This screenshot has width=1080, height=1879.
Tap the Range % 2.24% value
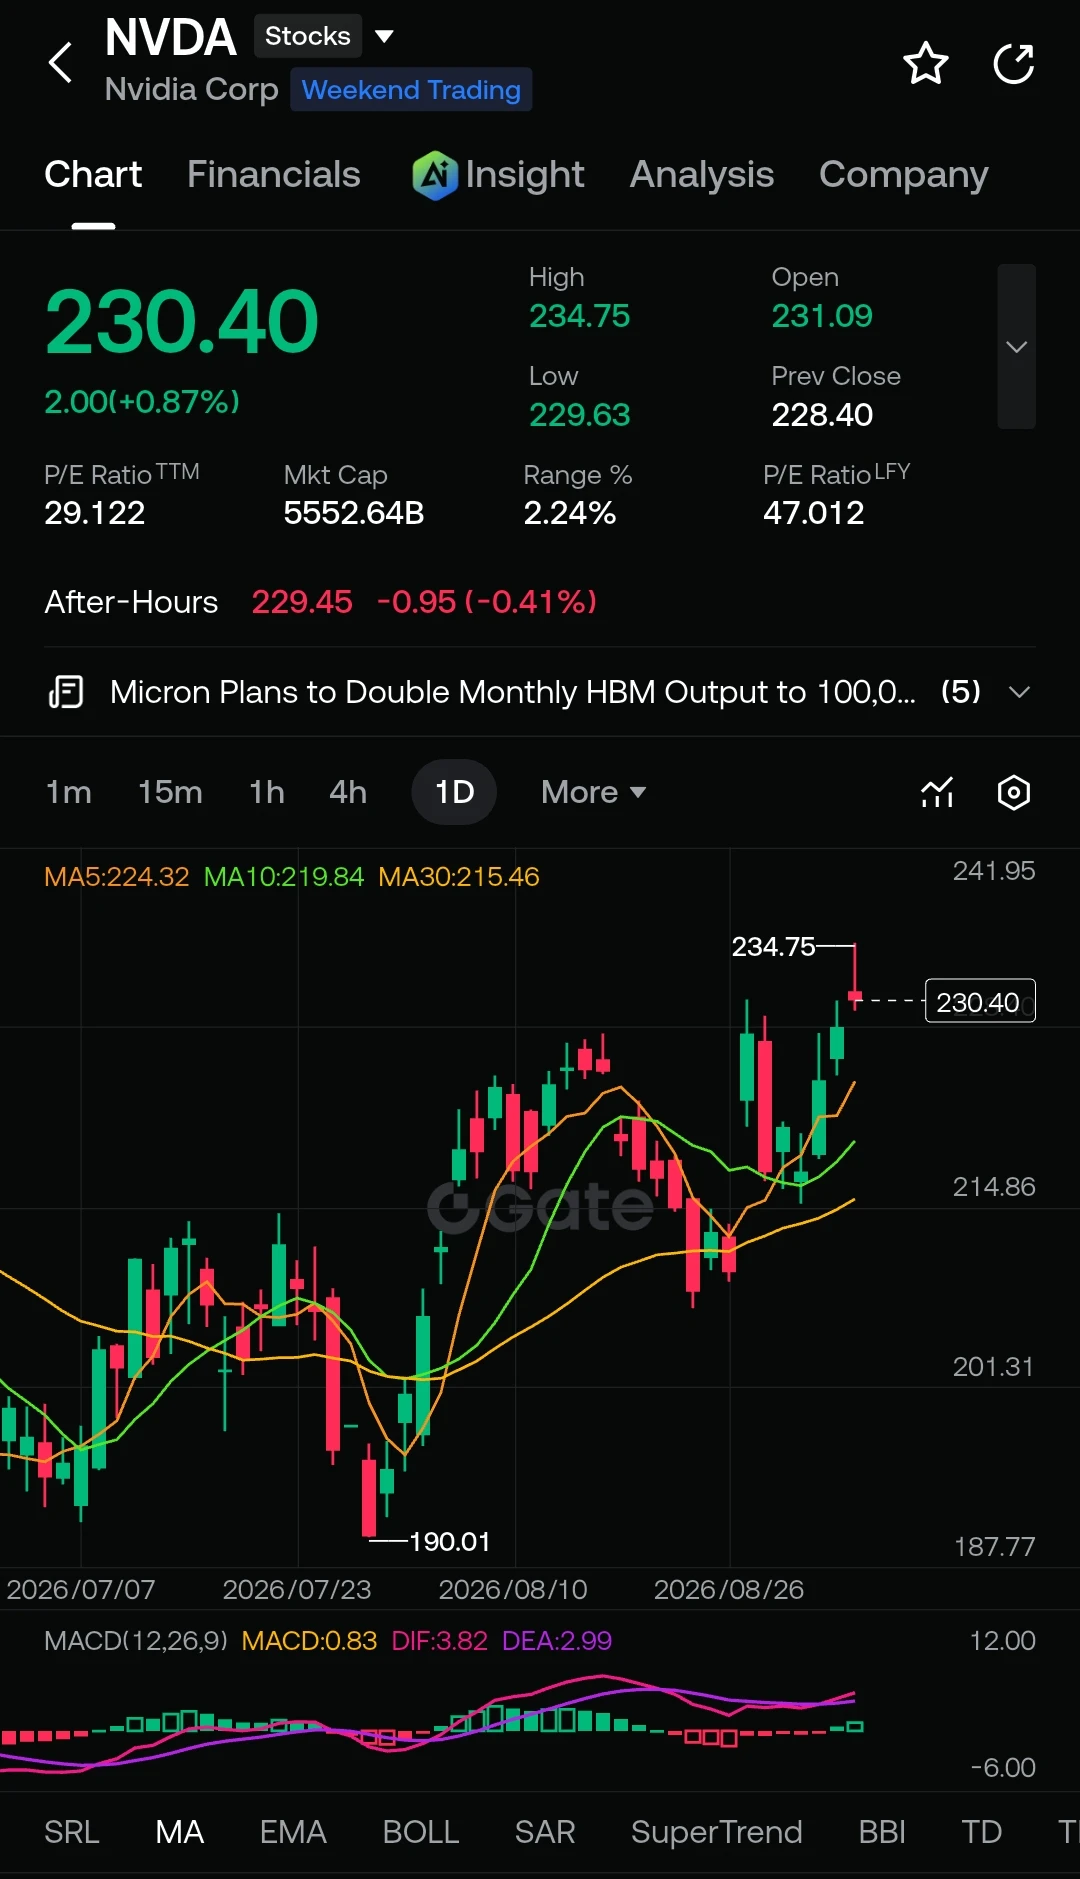point(570,513)
